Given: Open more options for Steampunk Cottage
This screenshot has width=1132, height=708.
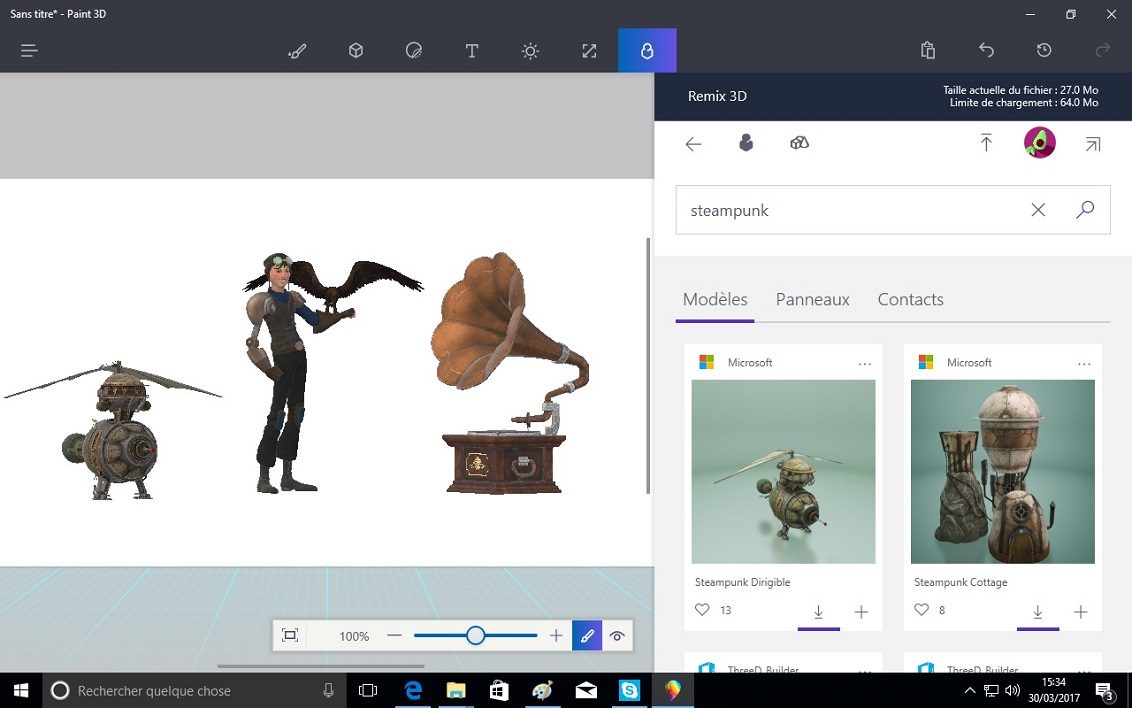Looking at the screenshot, I should (1084, 364).
